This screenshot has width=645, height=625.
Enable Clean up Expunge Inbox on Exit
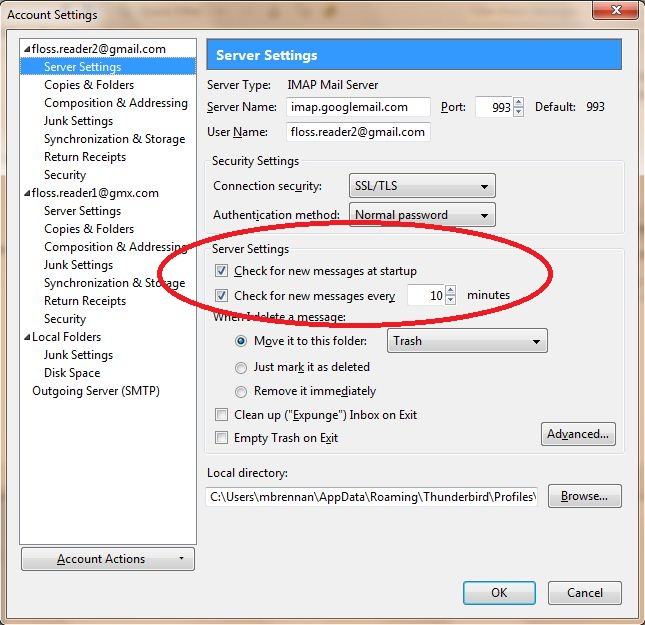click(221, 415)
